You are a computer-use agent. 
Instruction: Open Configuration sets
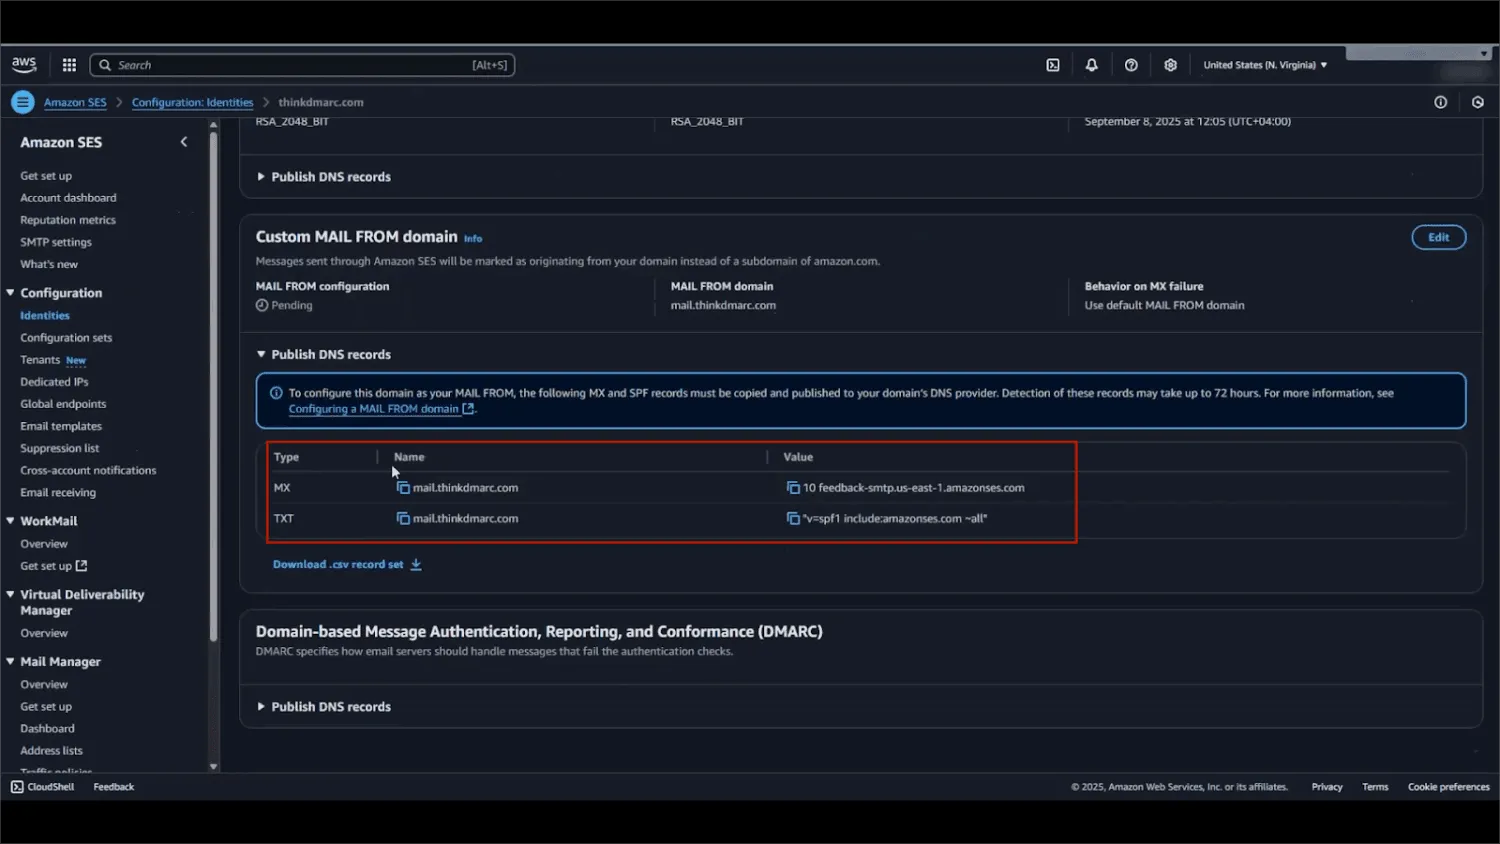pyautogui.click(x=66, y=338)
